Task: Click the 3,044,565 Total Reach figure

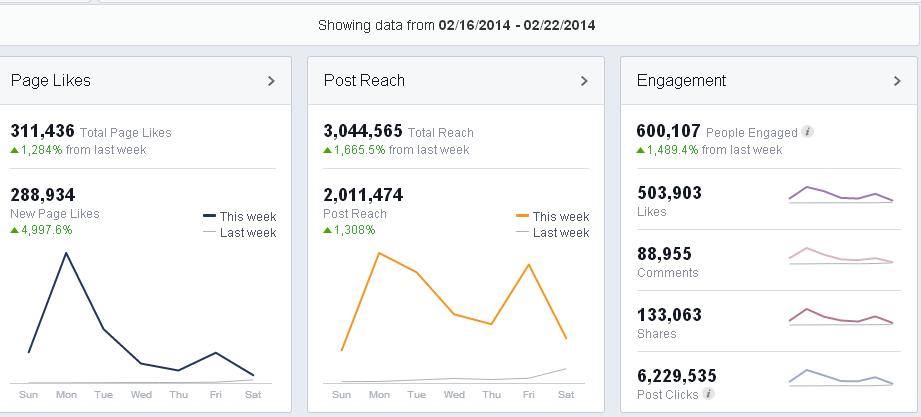Action: tap(363, 131)
